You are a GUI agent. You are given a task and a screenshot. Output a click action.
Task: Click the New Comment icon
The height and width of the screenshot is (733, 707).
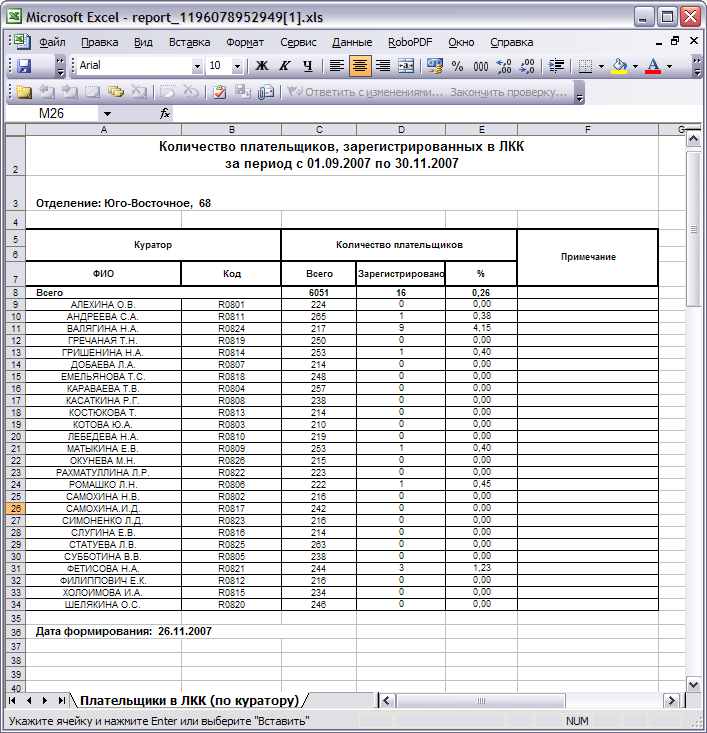tap(23, 92)
